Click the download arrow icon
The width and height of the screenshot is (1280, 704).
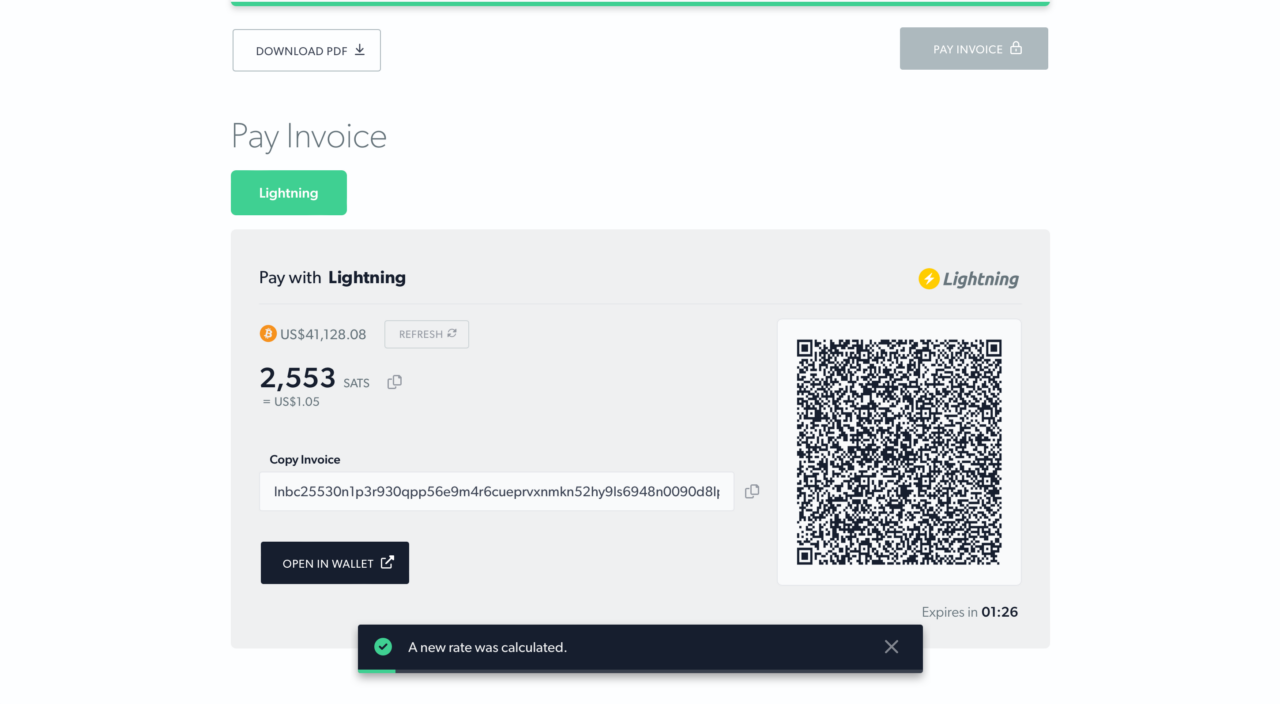click(x=360, y=50)
